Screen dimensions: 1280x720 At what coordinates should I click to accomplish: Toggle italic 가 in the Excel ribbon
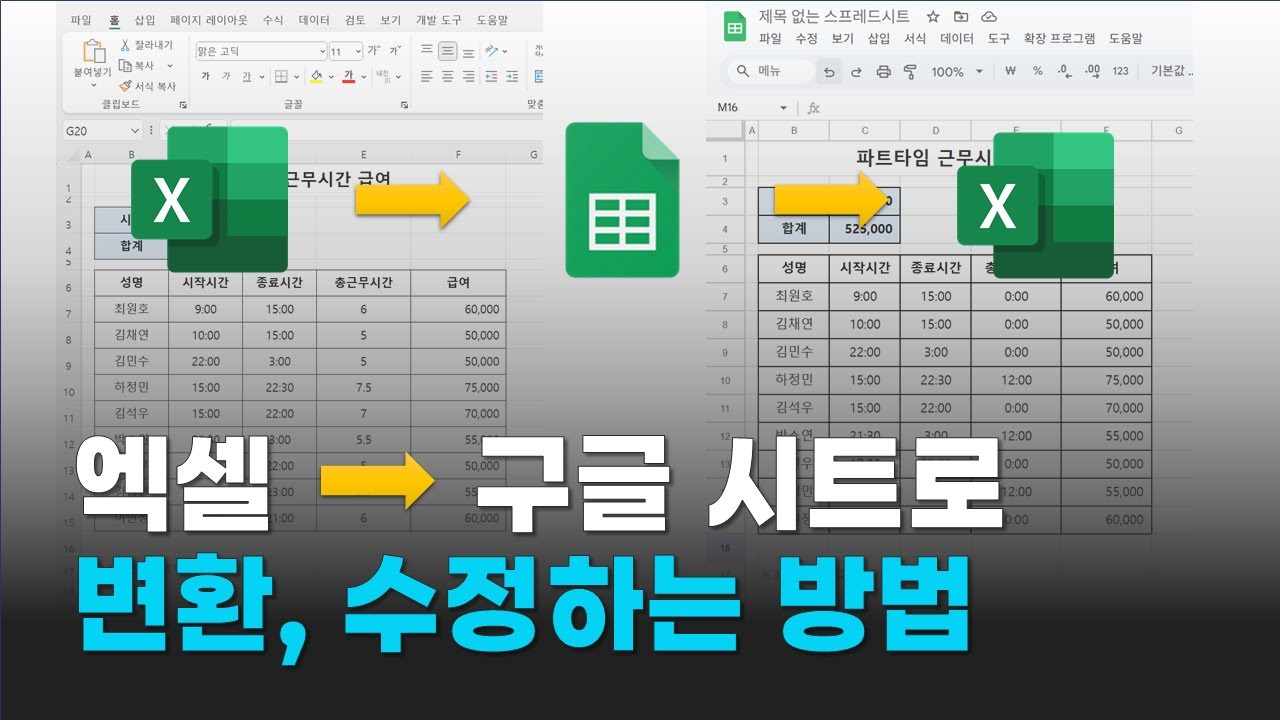point(226,76)
